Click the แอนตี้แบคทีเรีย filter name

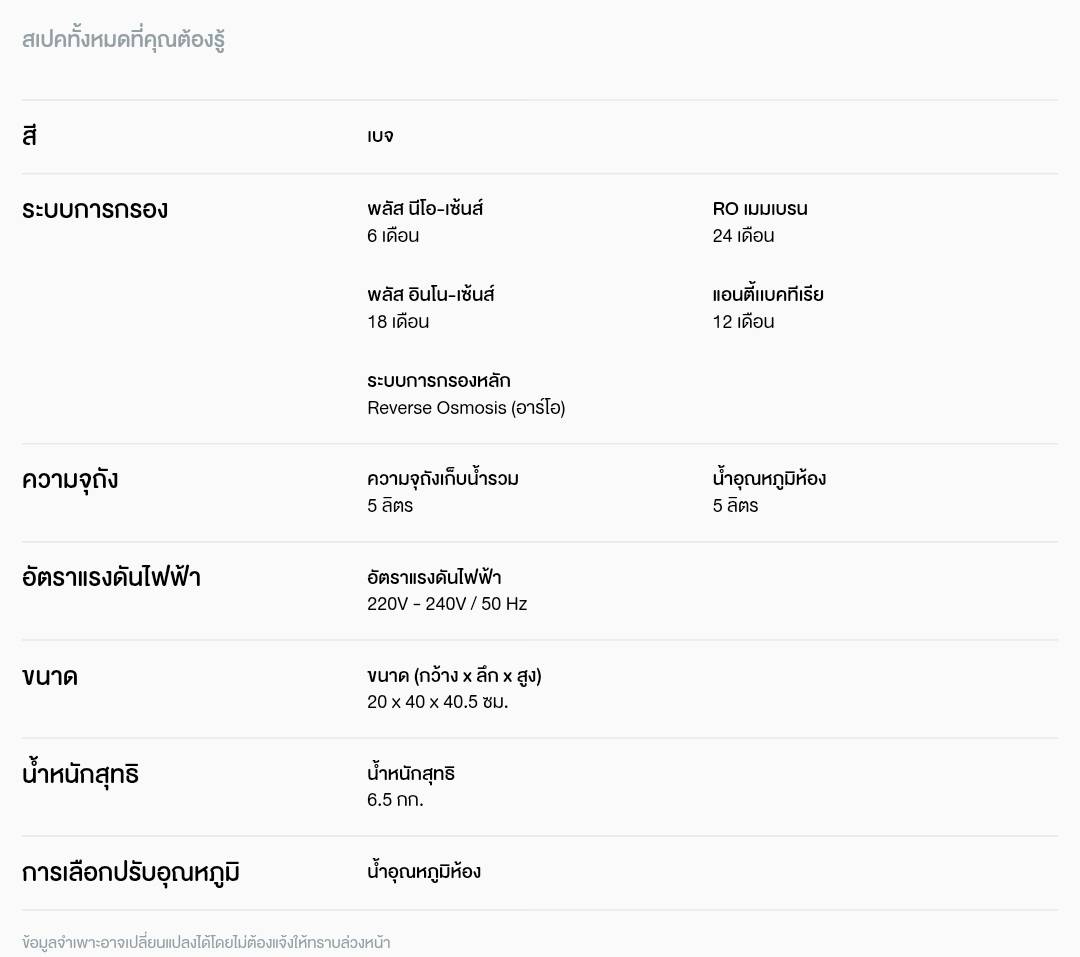point(768,295)
